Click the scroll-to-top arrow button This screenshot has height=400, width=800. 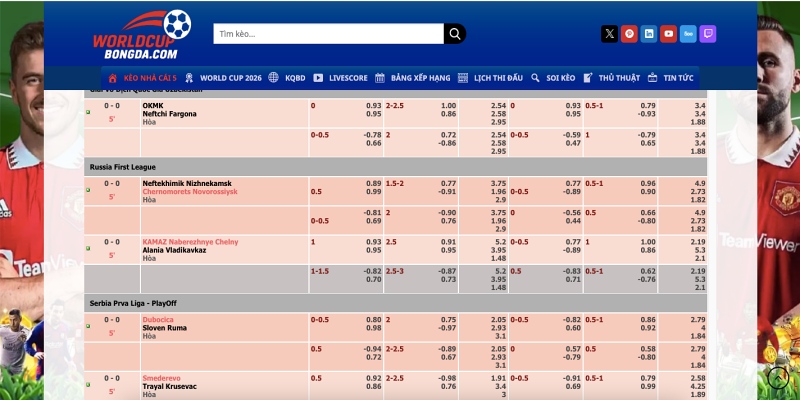[x=778, y=377]
